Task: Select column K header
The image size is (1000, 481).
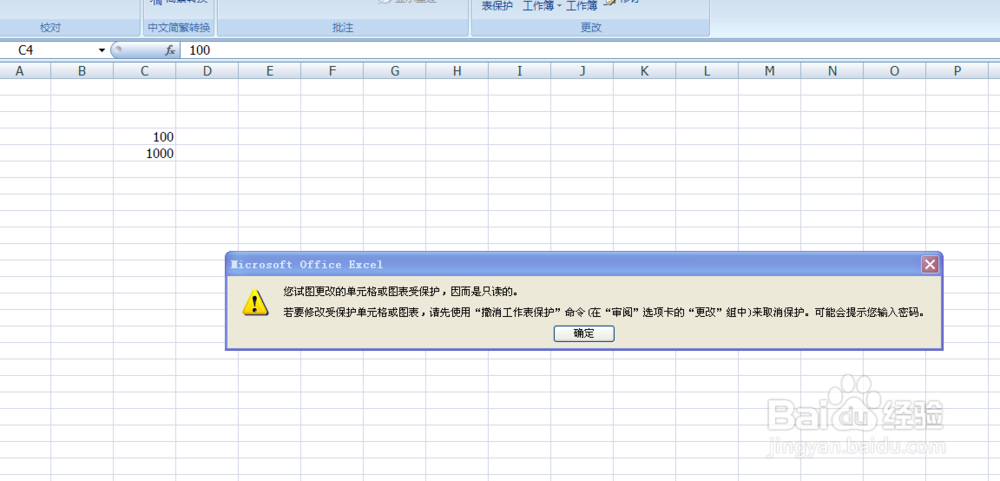Action: pos(645,71)
